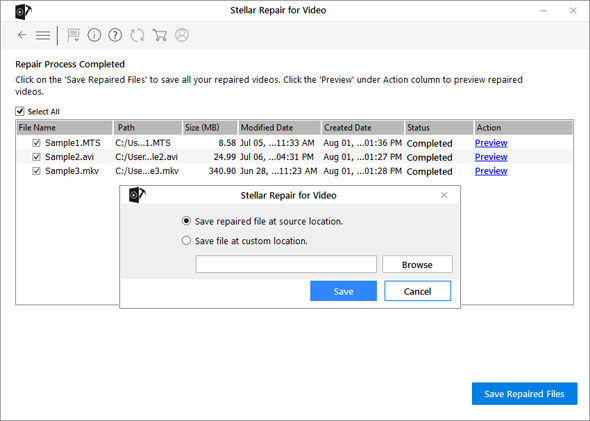
Task: Open the Buy shopping cart icon
Action: click(x=160, y=35)
